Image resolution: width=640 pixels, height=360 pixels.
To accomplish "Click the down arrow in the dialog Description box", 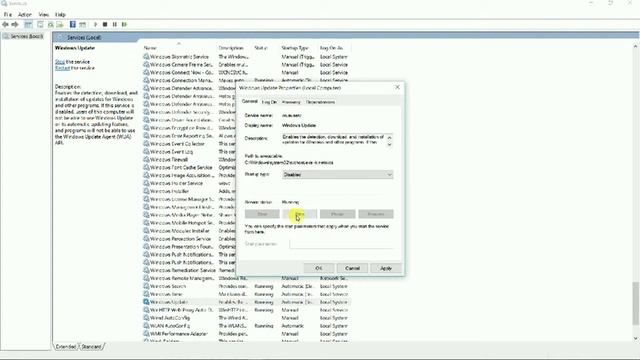I will tap(389, 144).
